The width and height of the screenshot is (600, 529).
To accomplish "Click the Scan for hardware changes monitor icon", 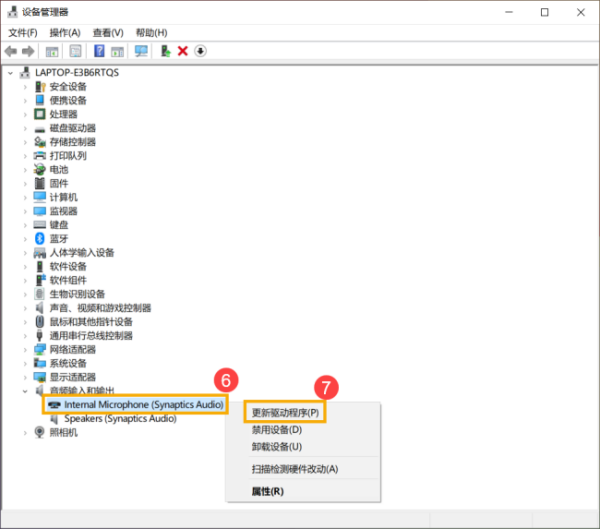I will click(x=141, y=51).
